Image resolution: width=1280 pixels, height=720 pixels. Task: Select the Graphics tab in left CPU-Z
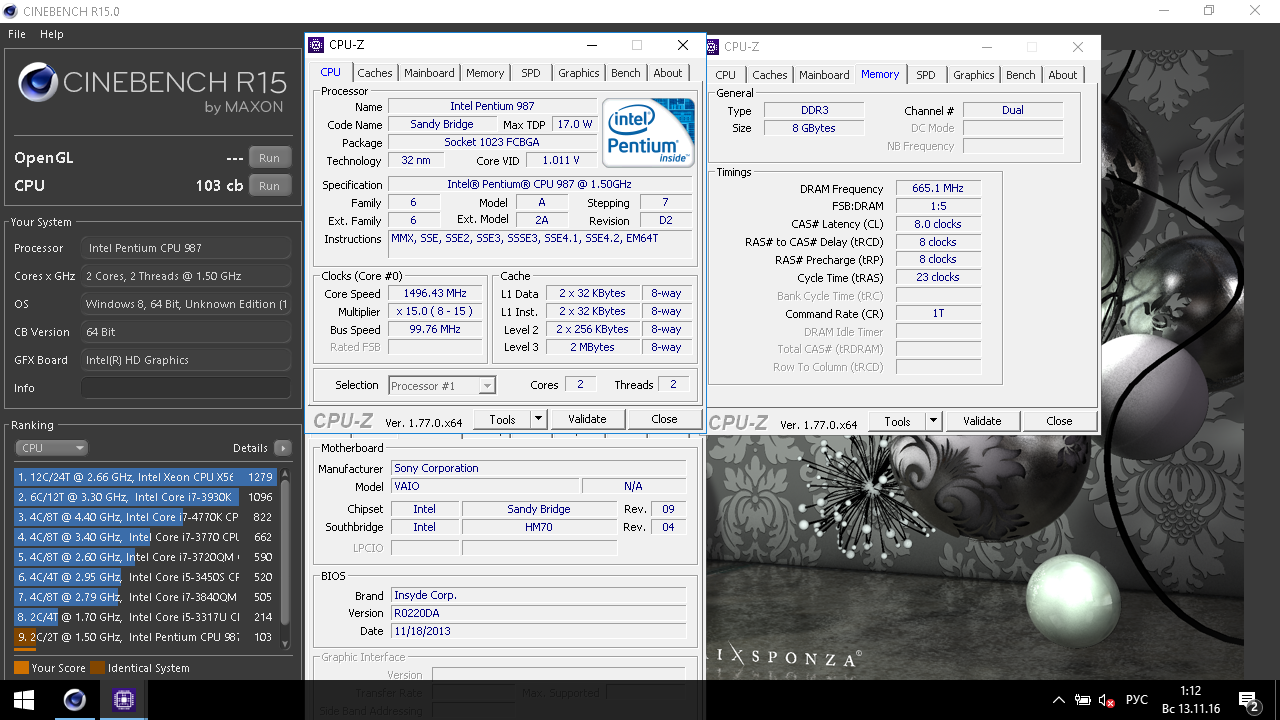point(579,73)
